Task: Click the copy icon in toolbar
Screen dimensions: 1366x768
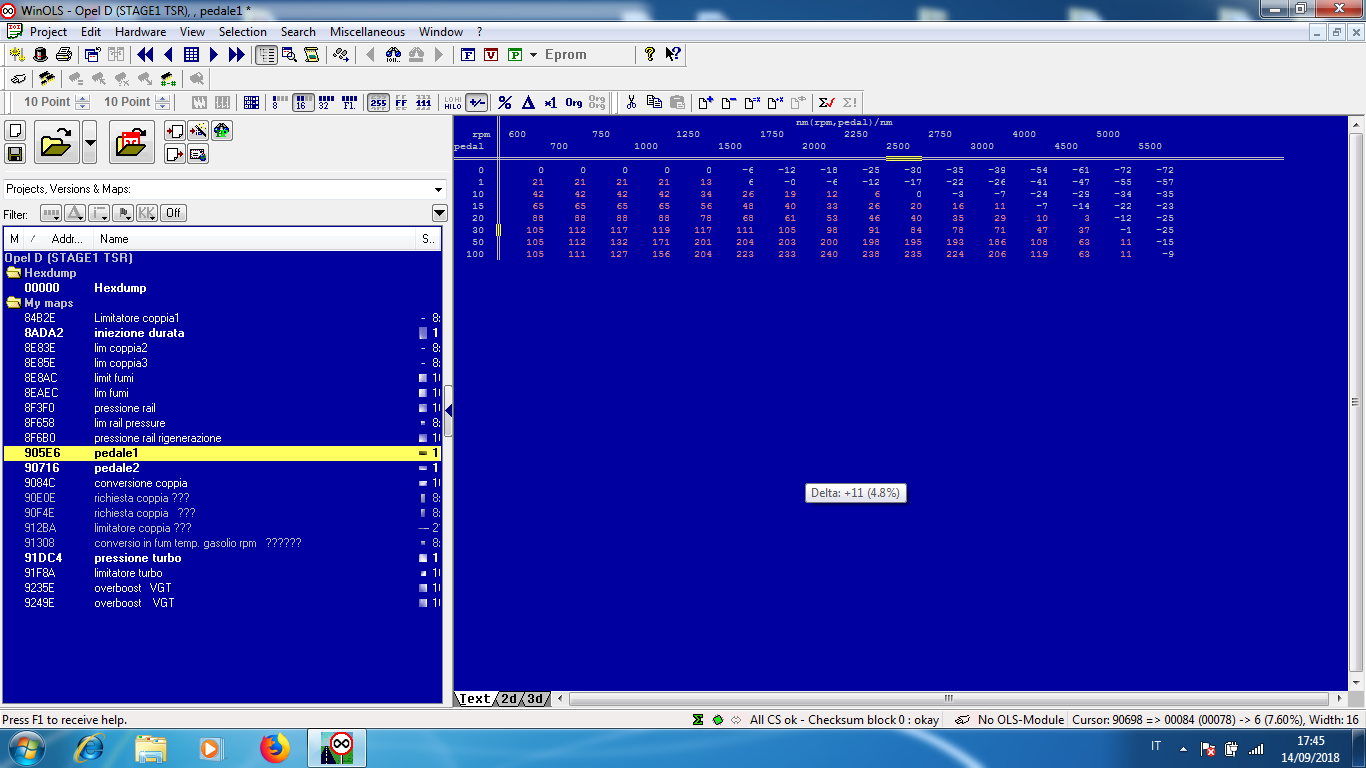Action: click(654, 102)
